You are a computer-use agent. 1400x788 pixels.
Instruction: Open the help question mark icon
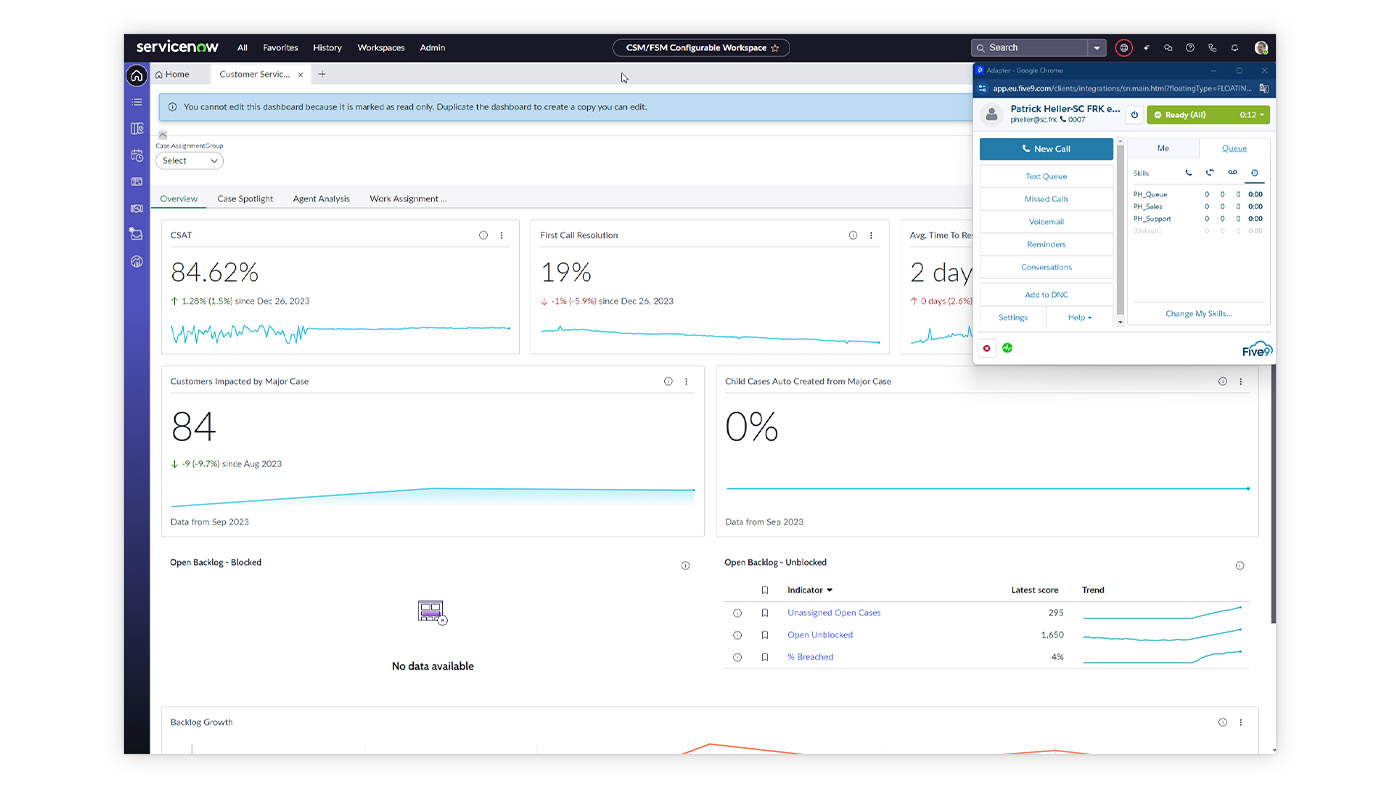tap(1190, 48)
